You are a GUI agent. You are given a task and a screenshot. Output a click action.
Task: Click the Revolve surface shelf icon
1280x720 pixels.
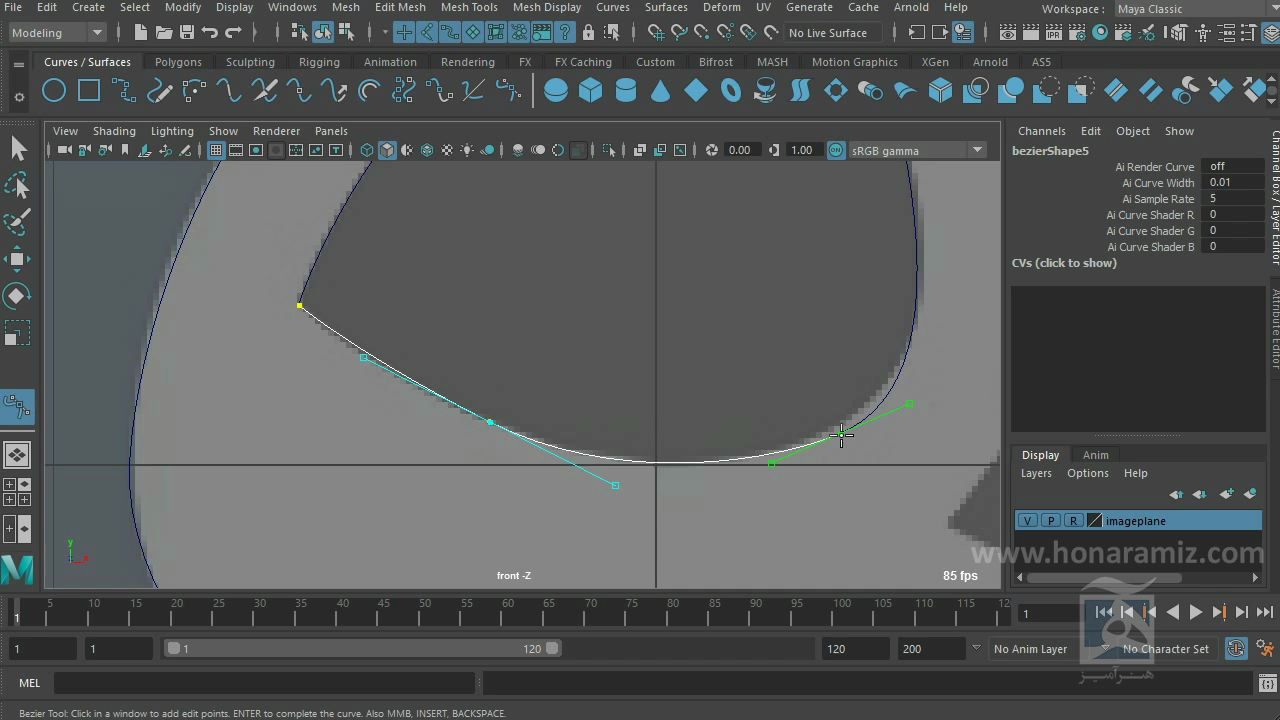pos(766,92)
